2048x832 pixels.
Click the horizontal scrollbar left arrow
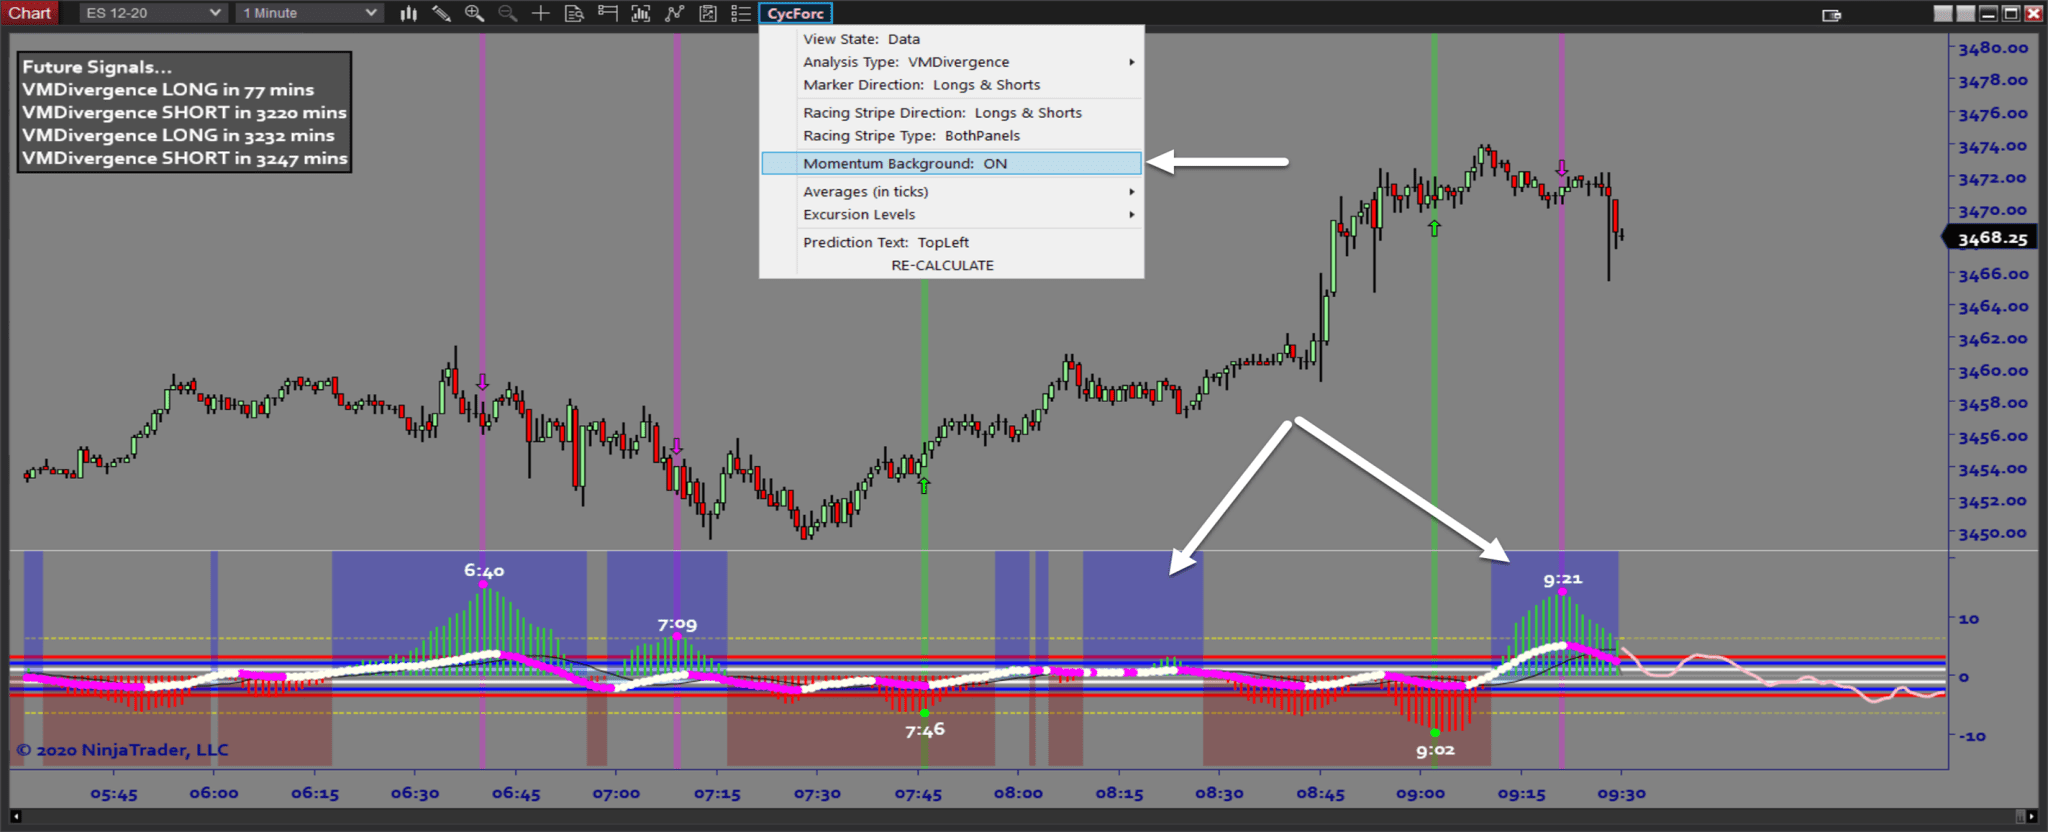click(x=15, y=817)
